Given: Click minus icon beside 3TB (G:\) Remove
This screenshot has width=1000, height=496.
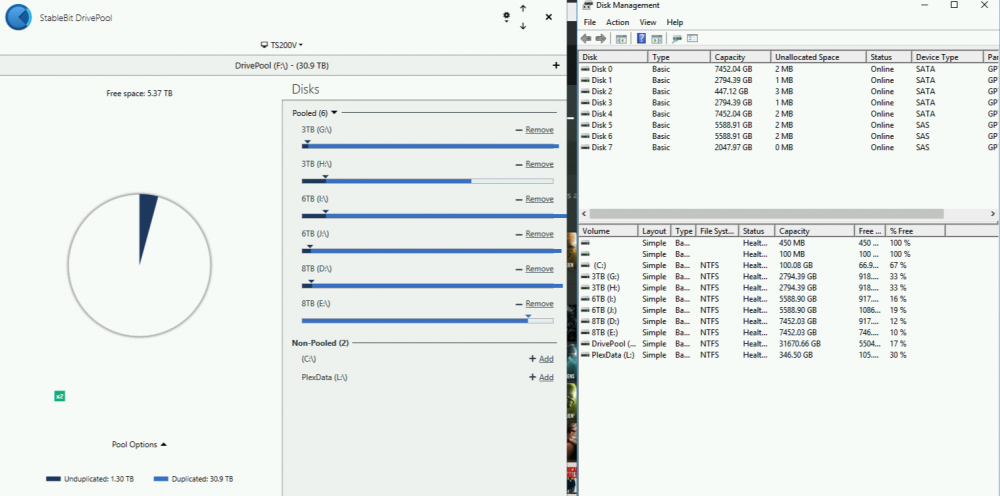Looking at the screenshot, I should click(x=518, y=130).
